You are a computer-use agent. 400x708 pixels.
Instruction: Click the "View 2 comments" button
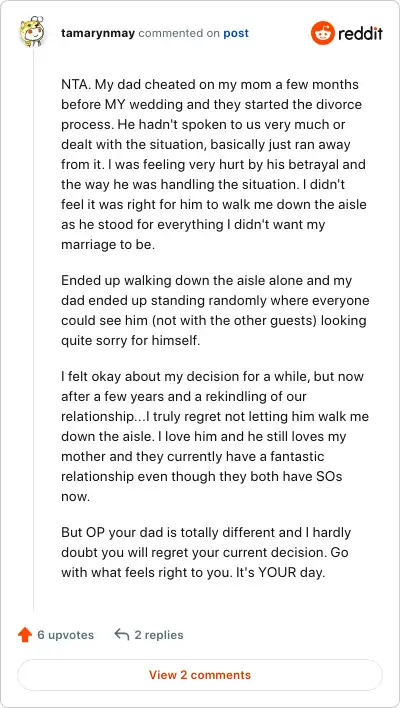[x=200, y=675]
